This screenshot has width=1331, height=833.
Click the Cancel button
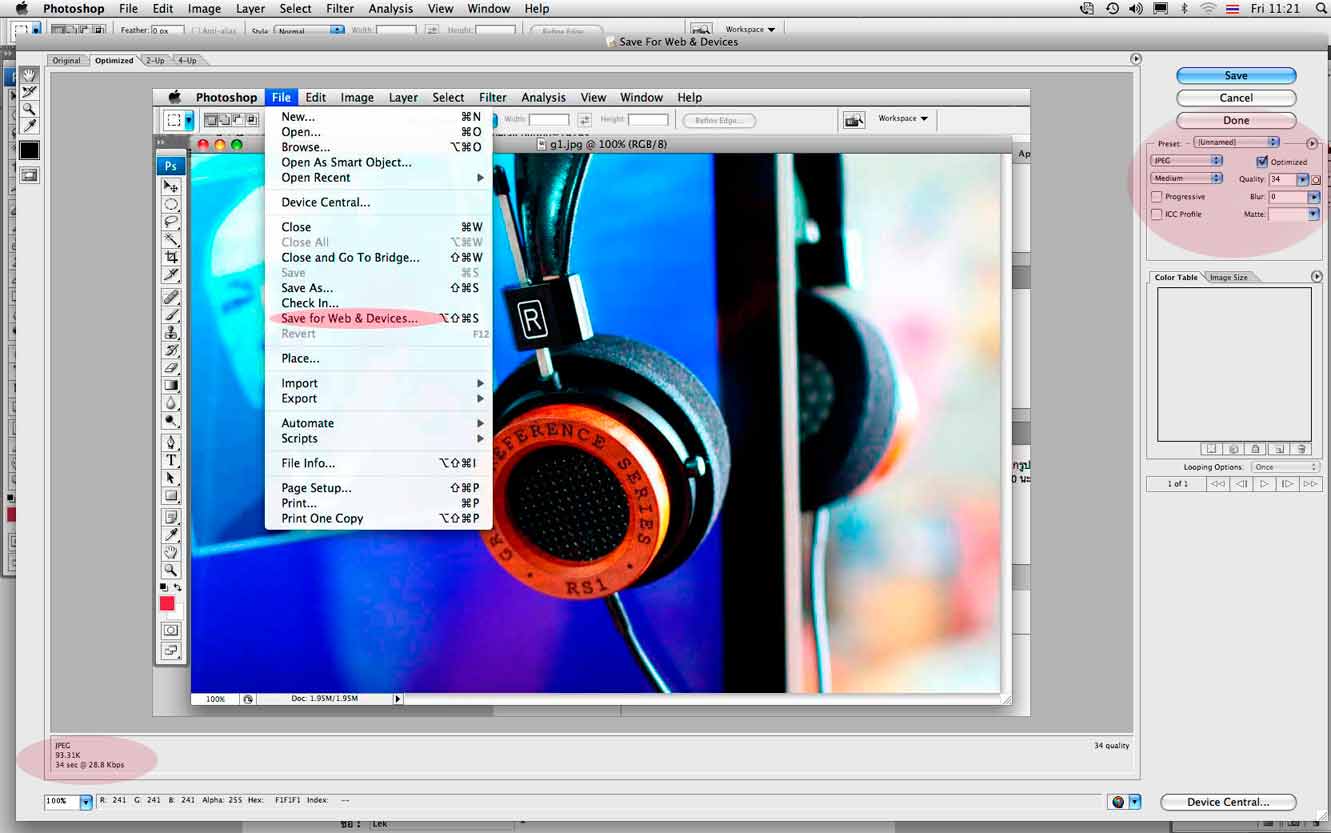[x=1236, y=98]
